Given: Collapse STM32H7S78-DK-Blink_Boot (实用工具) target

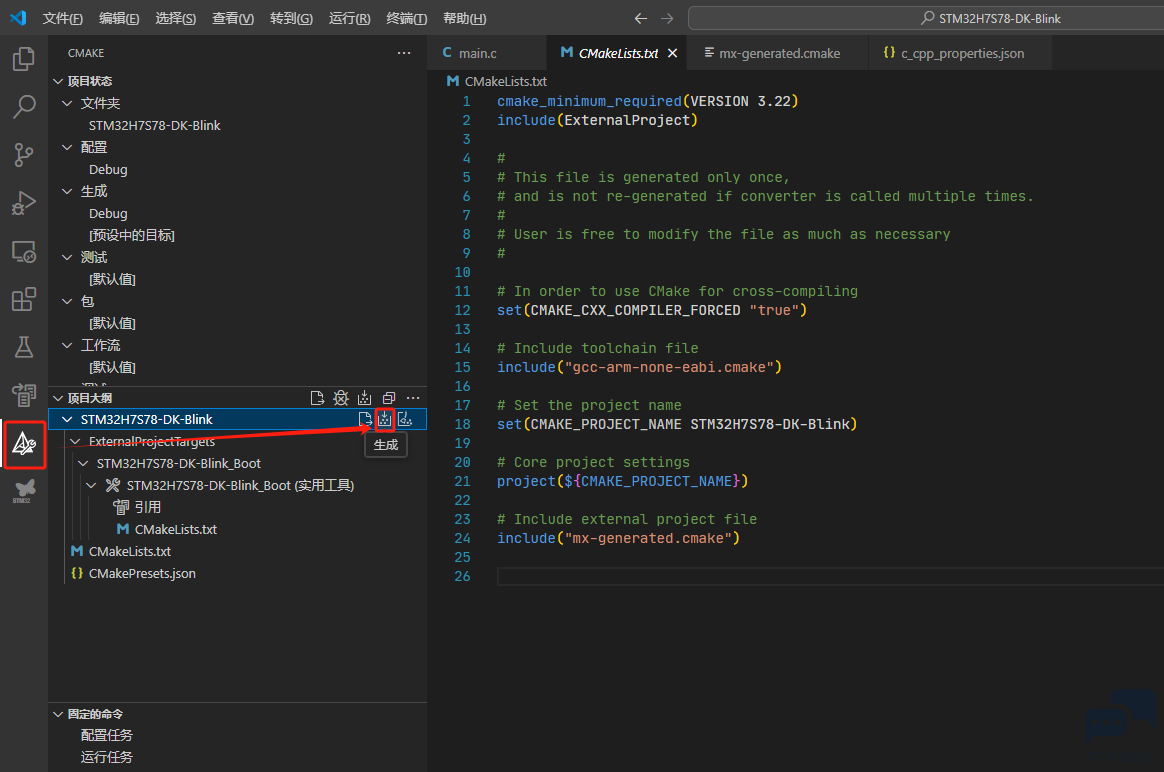Looking at the screenshot, I should click(91, 485).
